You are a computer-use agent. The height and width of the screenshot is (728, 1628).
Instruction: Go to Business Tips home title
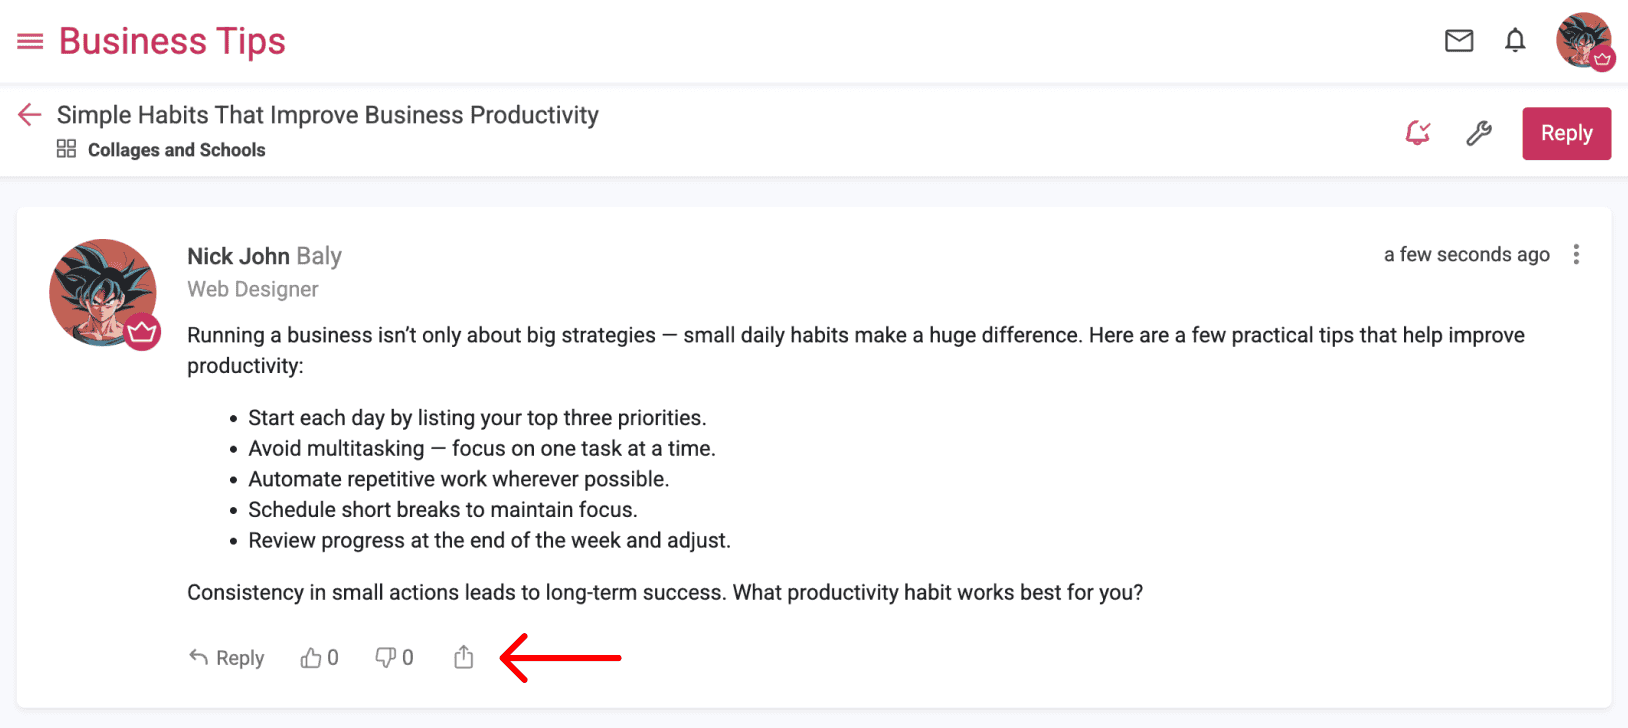(x=172, y=42)
